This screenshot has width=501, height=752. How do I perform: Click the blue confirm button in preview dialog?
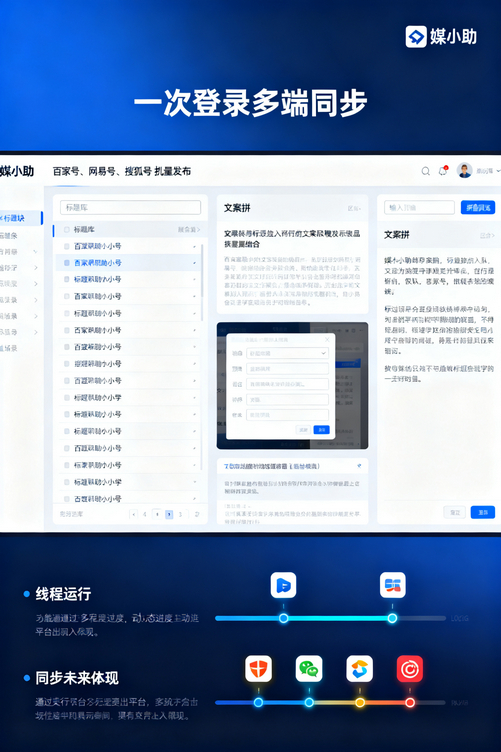point(322,430)
